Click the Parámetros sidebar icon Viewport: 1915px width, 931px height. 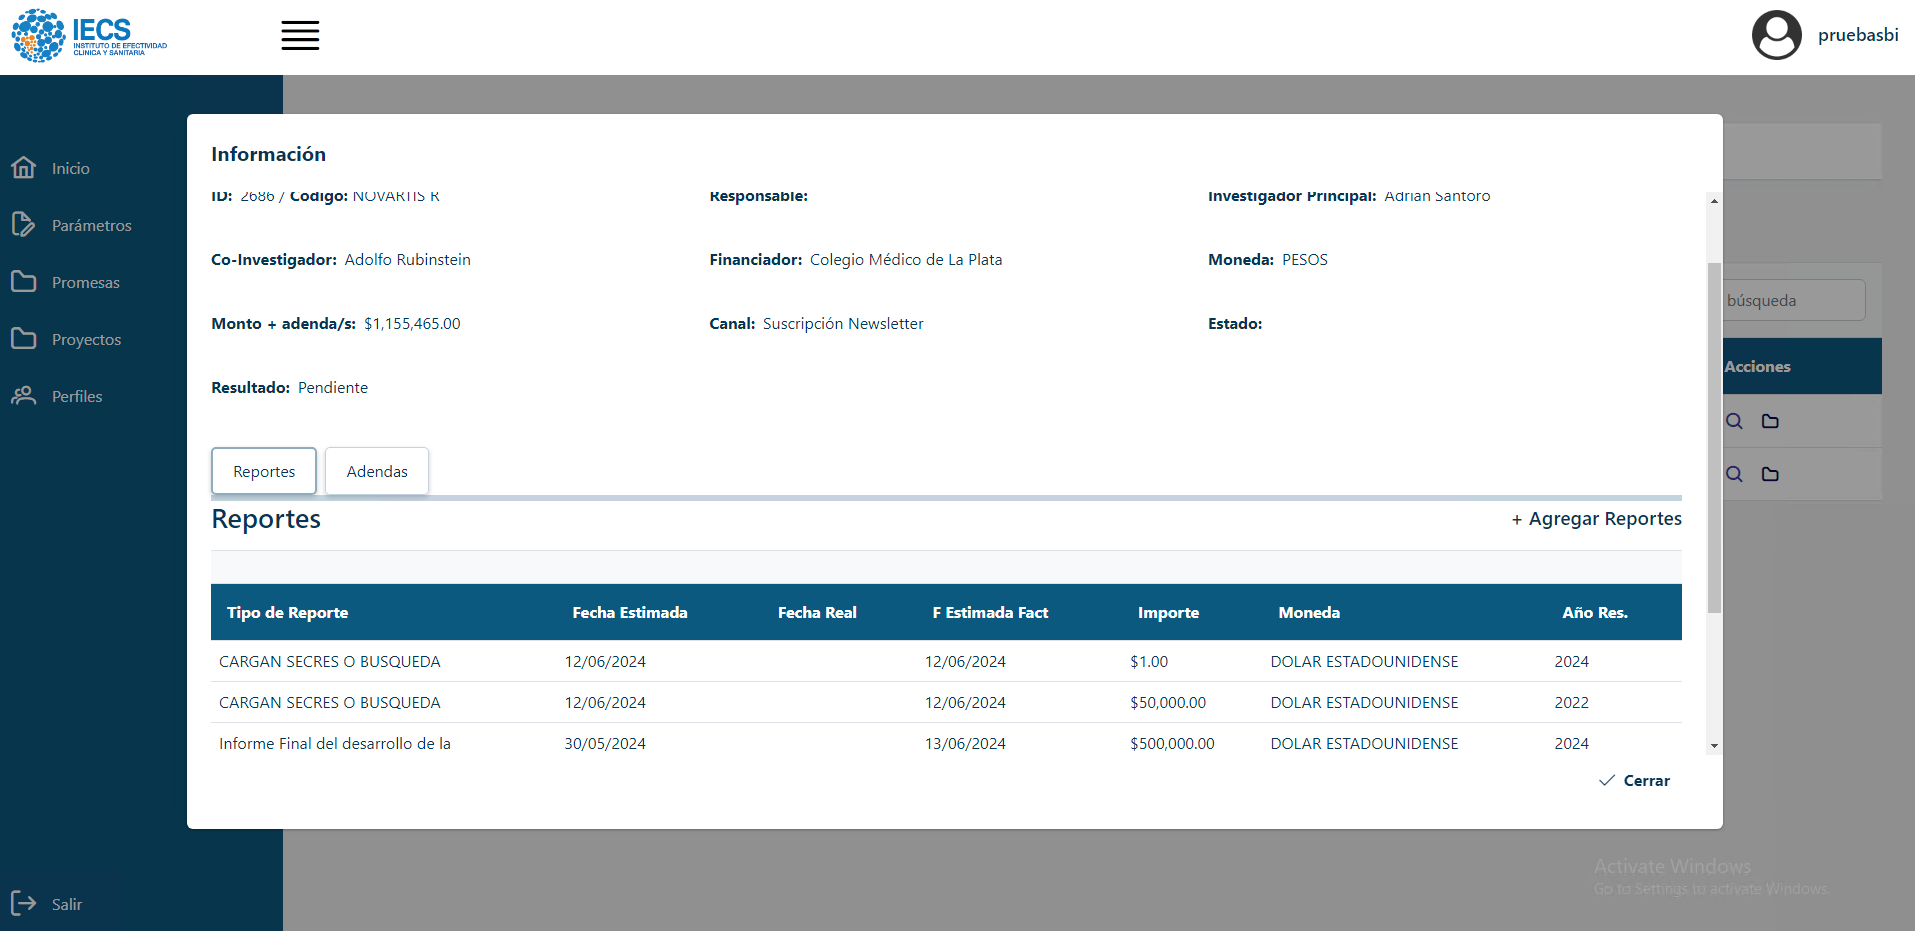click(x=24, y=225)
